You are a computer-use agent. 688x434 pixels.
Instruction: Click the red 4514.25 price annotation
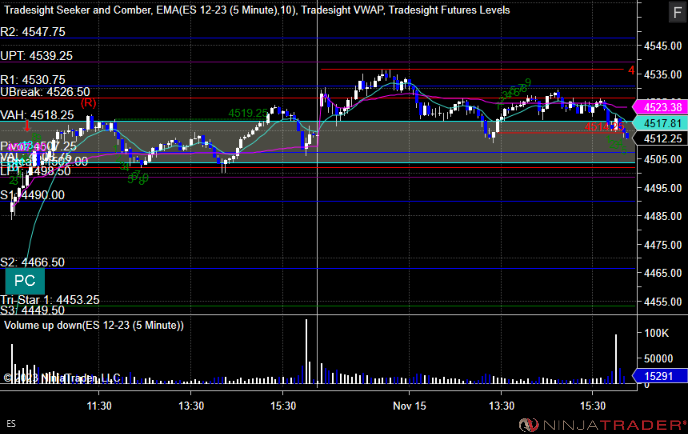click(604, 127)
